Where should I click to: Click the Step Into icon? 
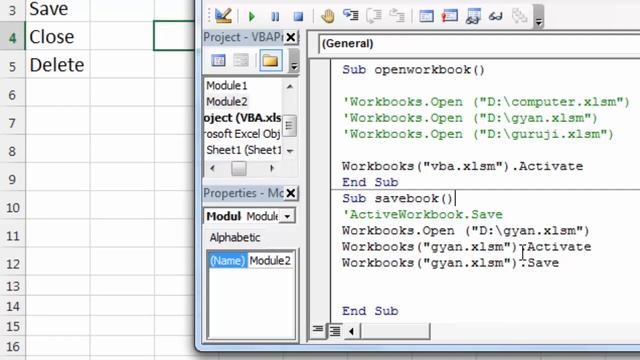click(351, 16)
